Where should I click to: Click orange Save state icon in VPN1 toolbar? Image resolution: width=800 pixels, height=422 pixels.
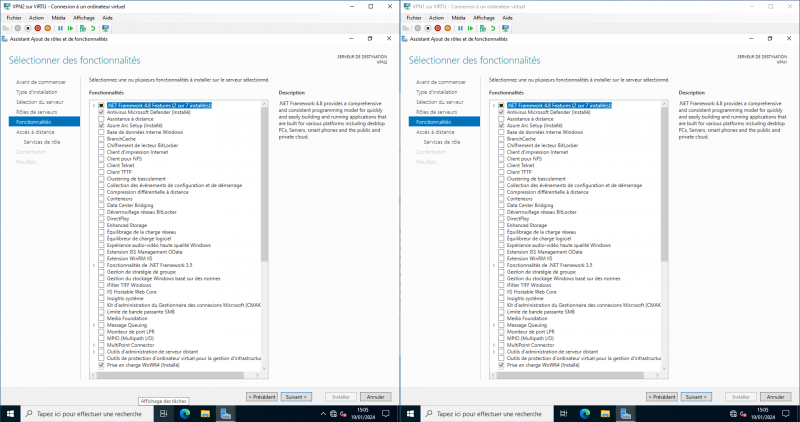click(447, 29)
